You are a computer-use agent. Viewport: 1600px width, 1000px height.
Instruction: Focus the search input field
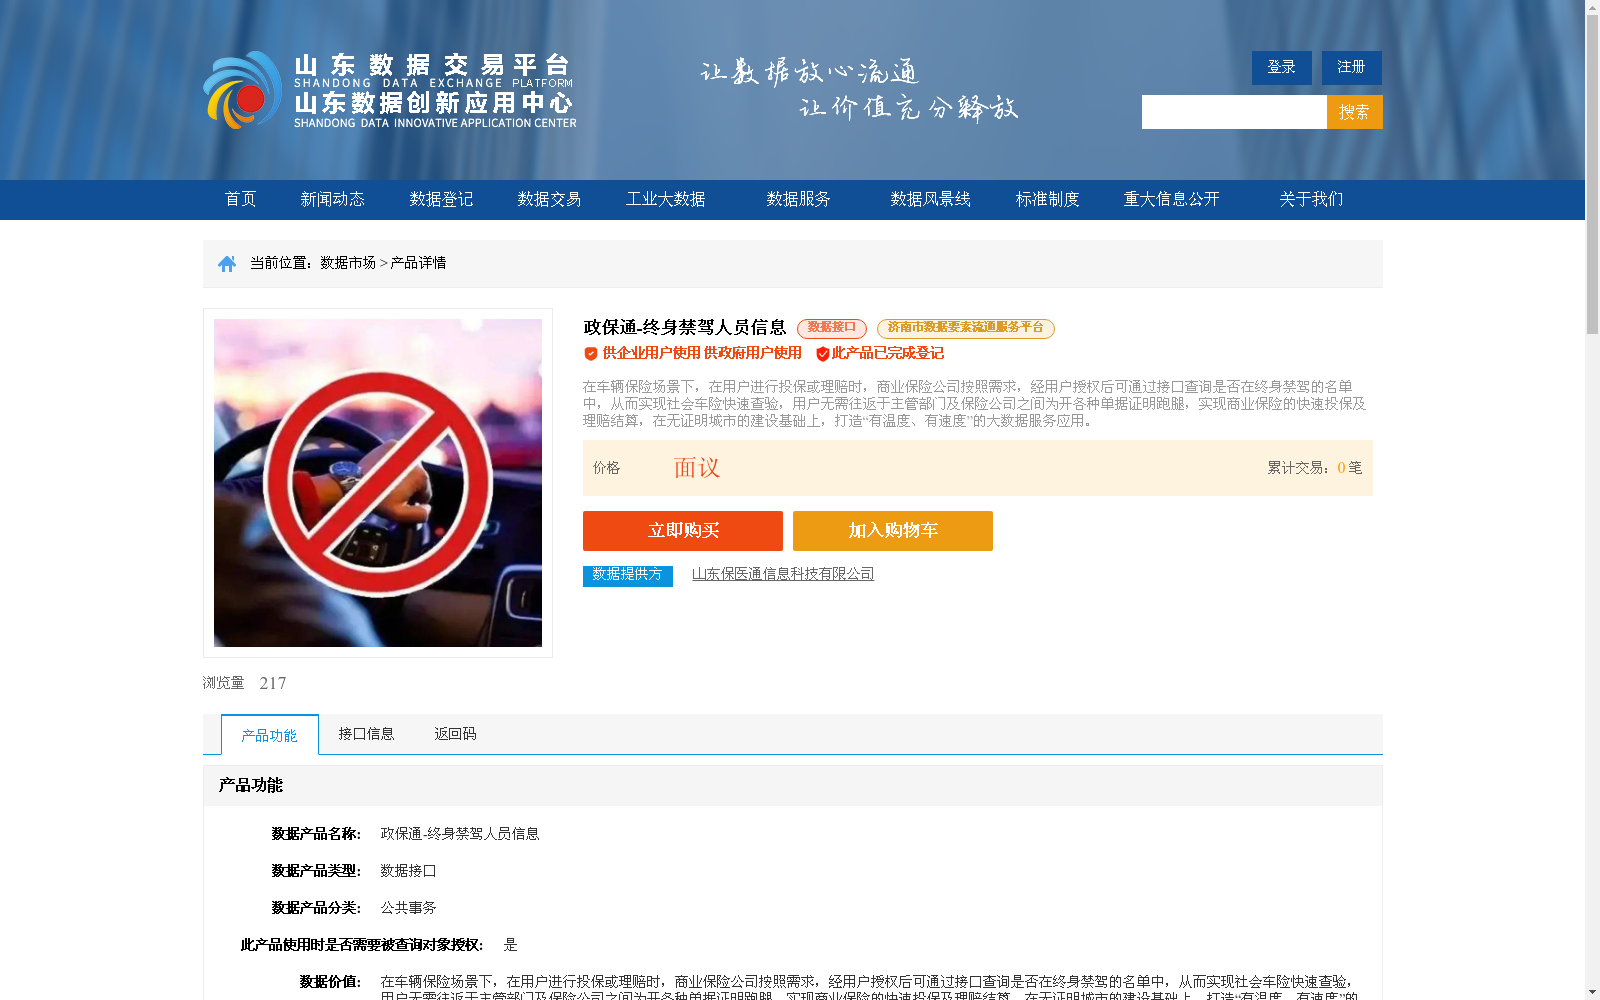coord(1234,112)
